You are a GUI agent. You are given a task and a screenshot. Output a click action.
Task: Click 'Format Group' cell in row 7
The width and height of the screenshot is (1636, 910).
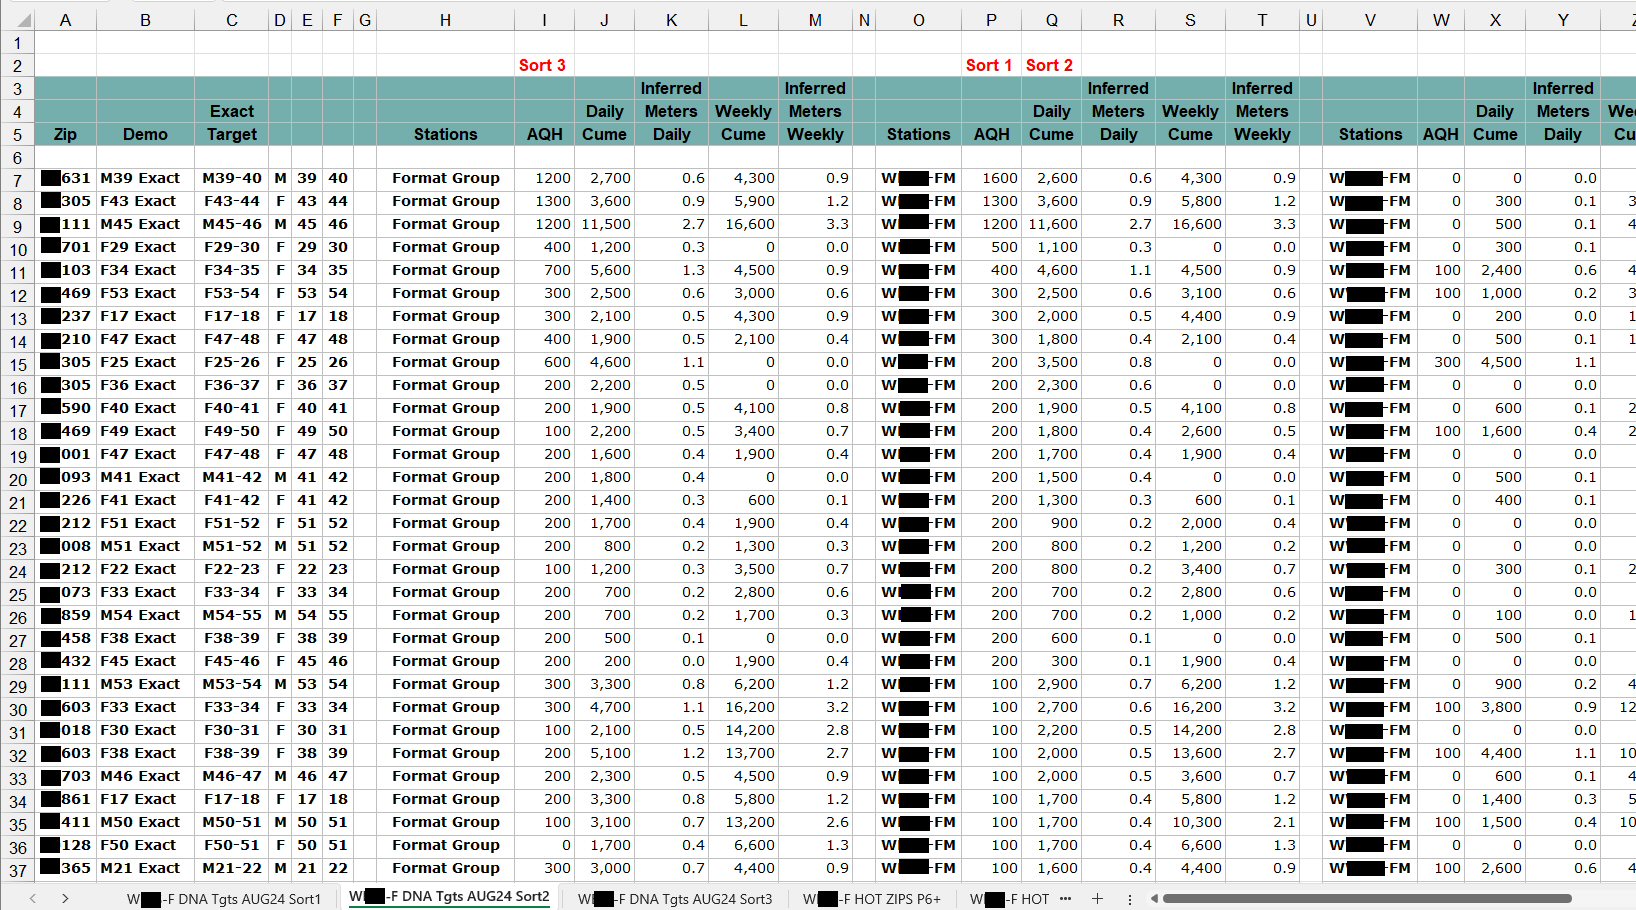[445, 178]
